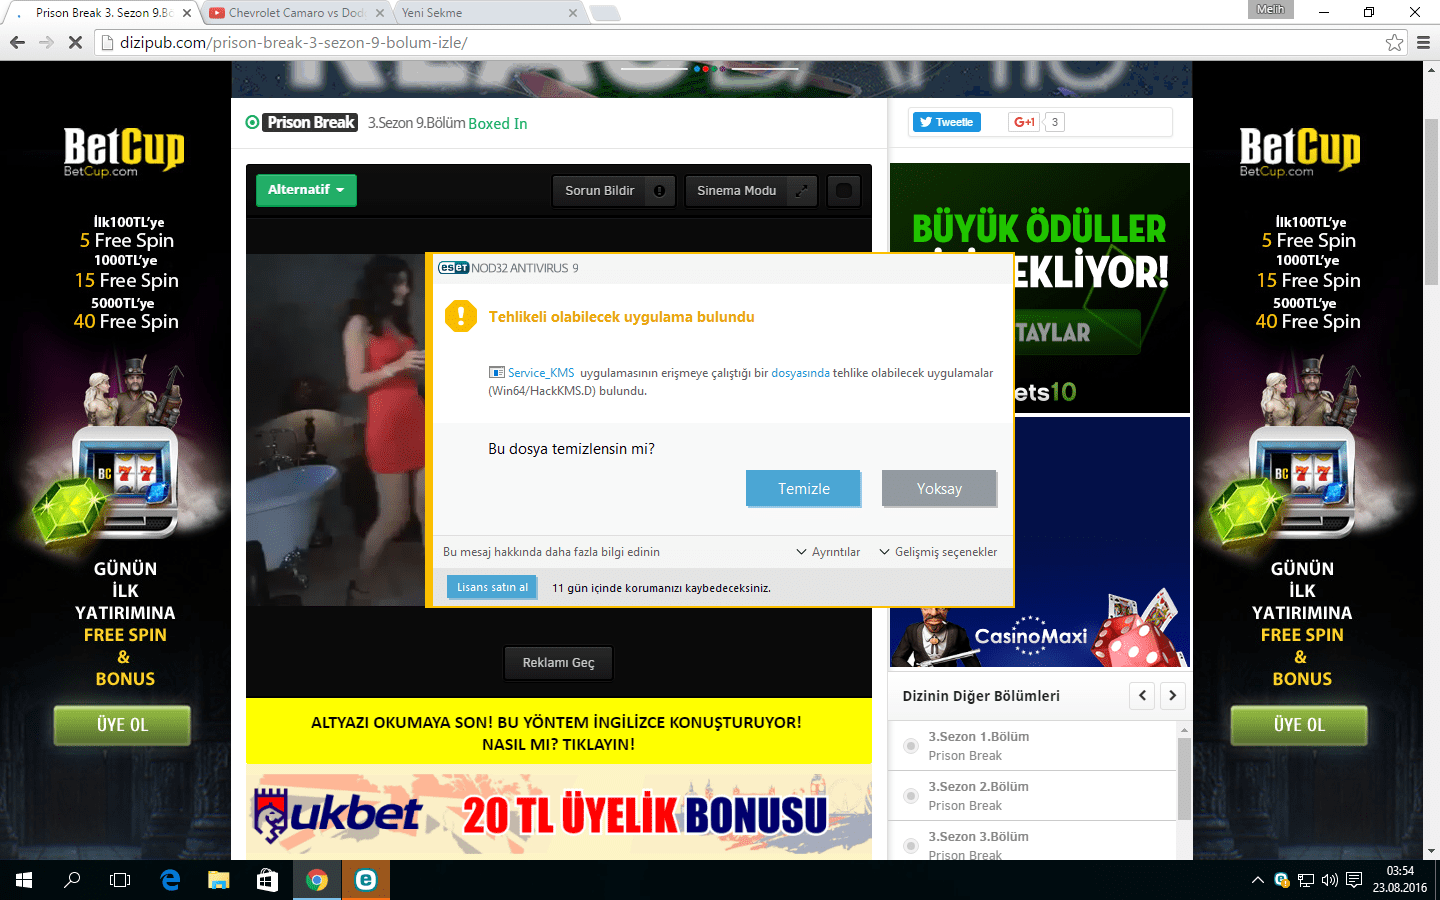Click a carousel dot on the top banner
This screenshot has height=900, width=1440.
[x=695, y=68]
